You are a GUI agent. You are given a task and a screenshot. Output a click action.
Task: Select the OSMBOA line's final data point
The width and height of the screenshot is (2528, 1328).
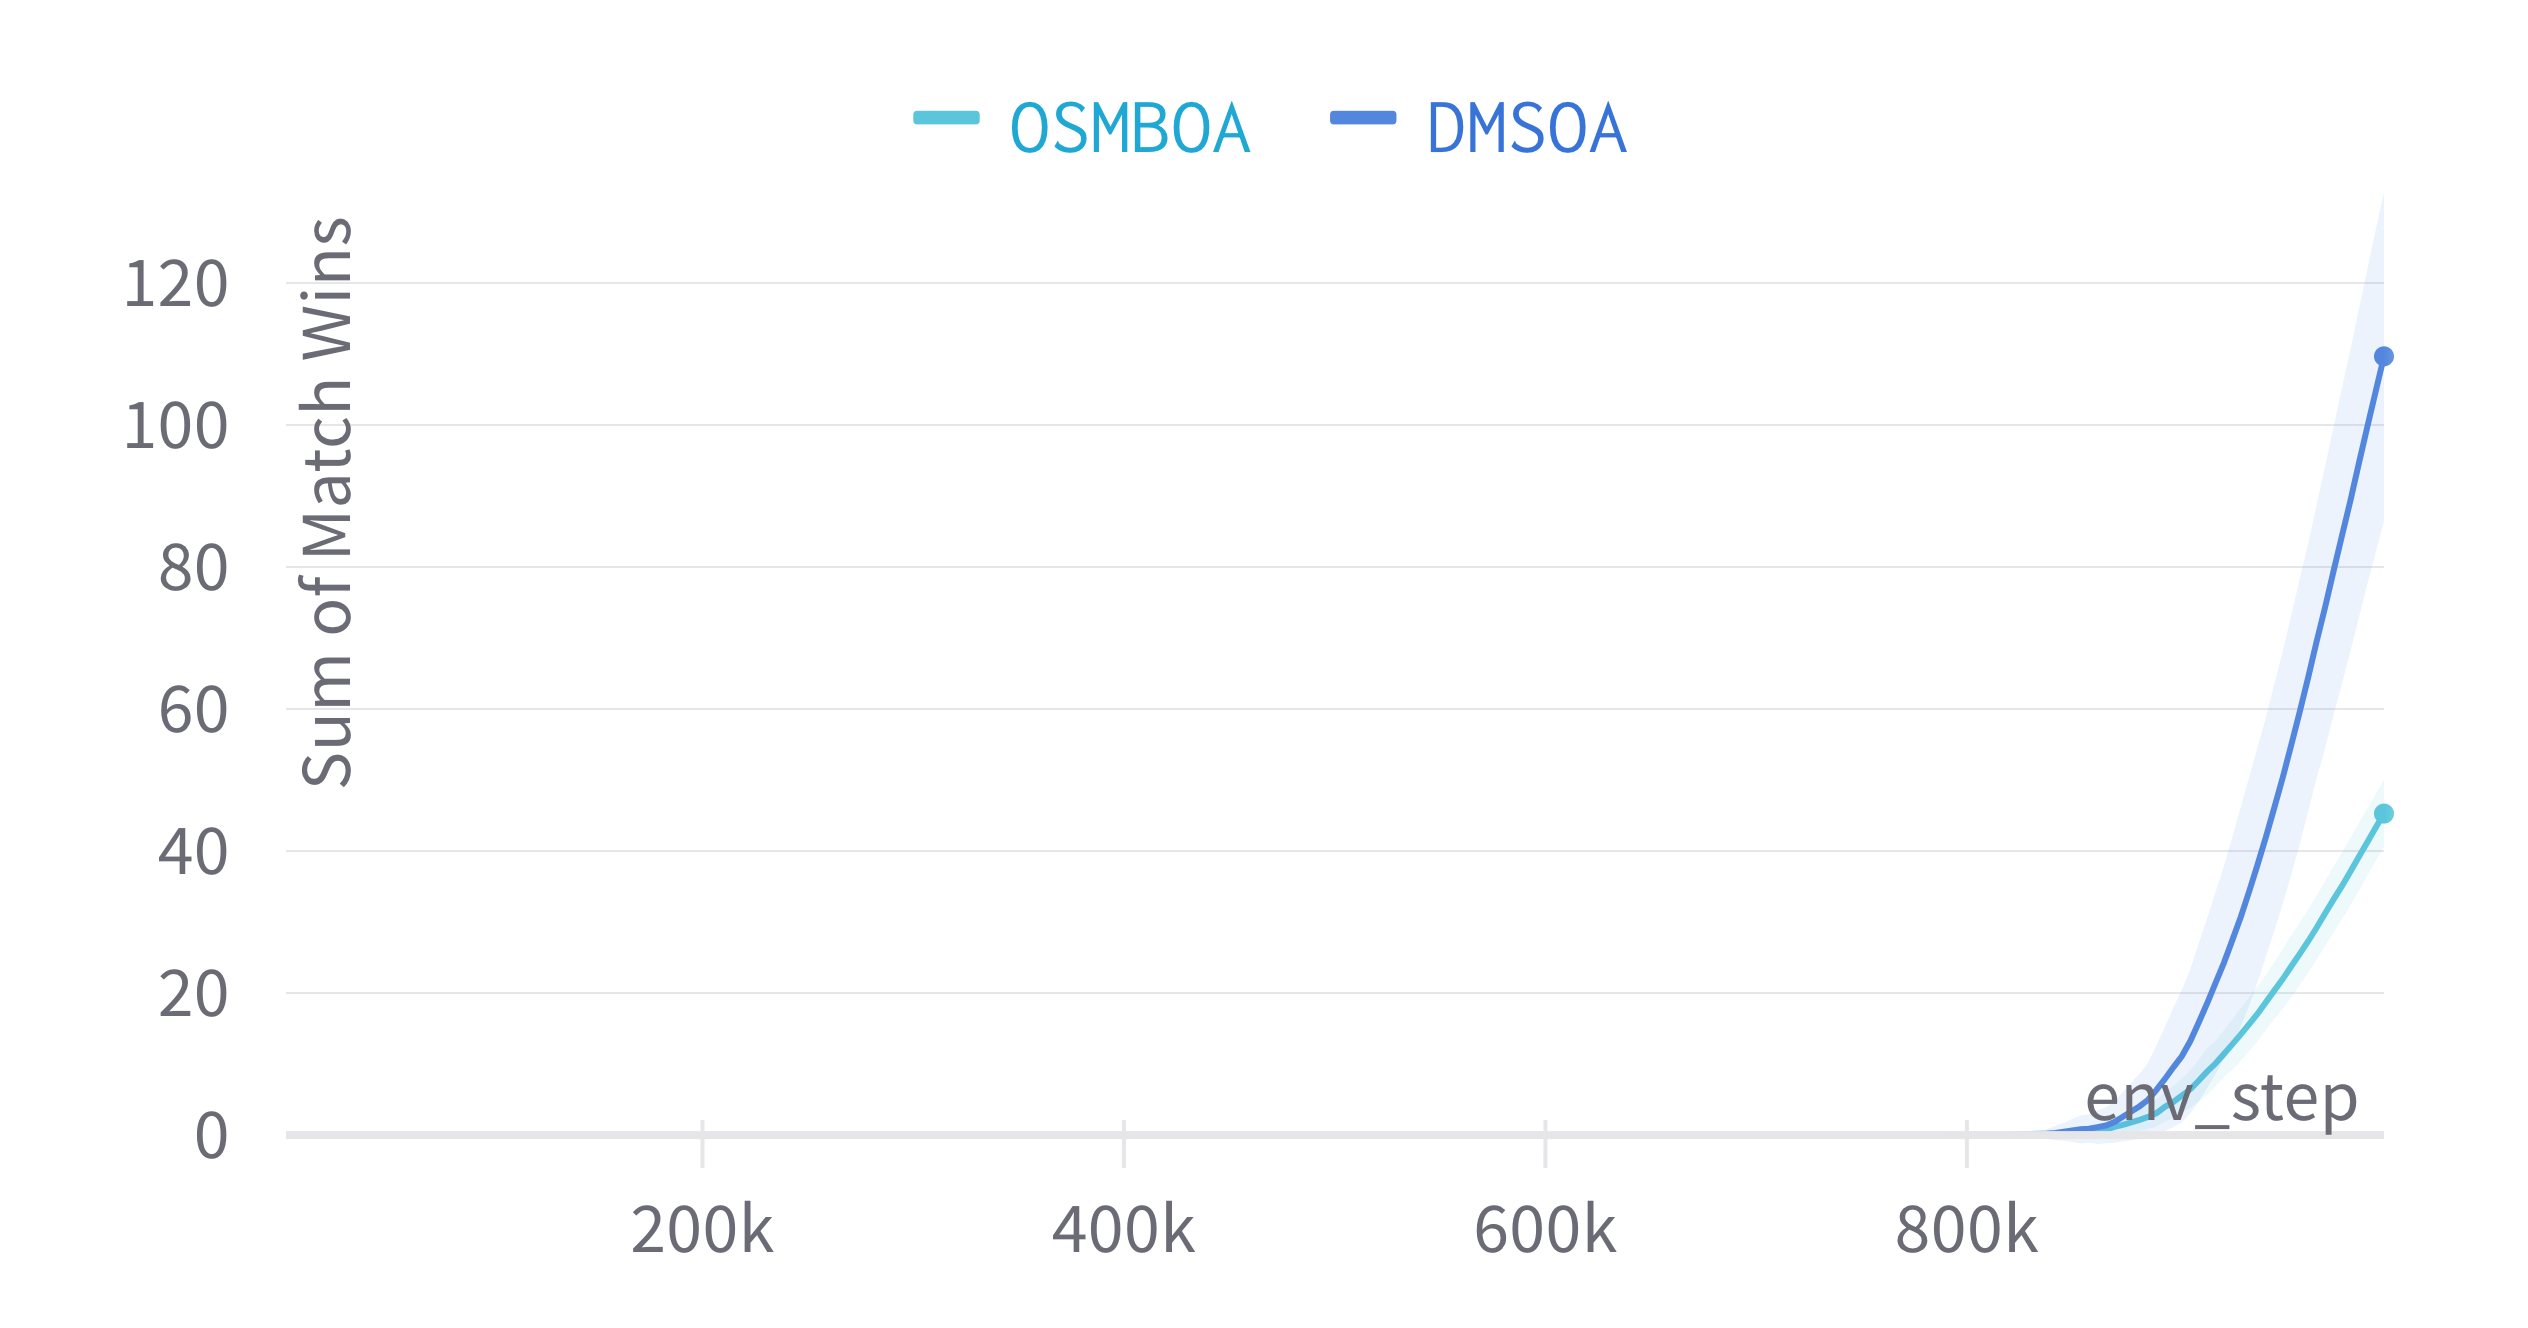point(2383,814)
